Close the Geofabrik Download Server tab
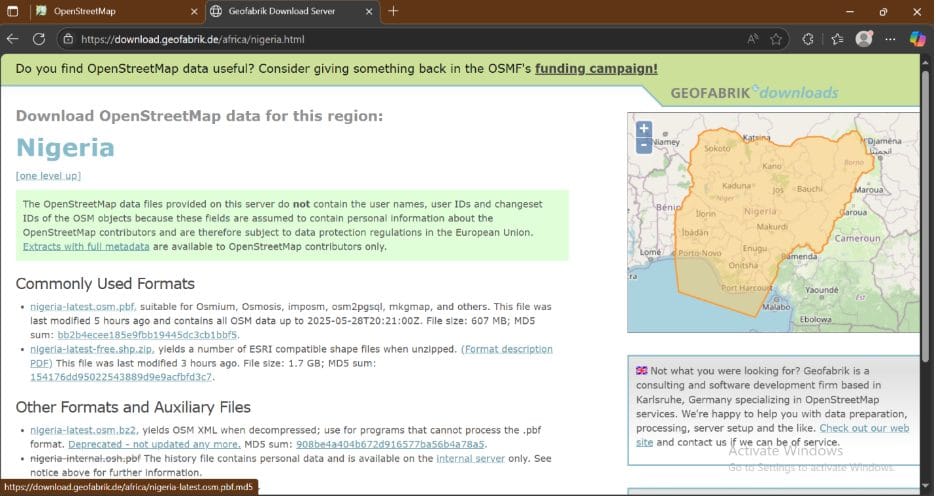936x496 pixels. click(369, 11)
